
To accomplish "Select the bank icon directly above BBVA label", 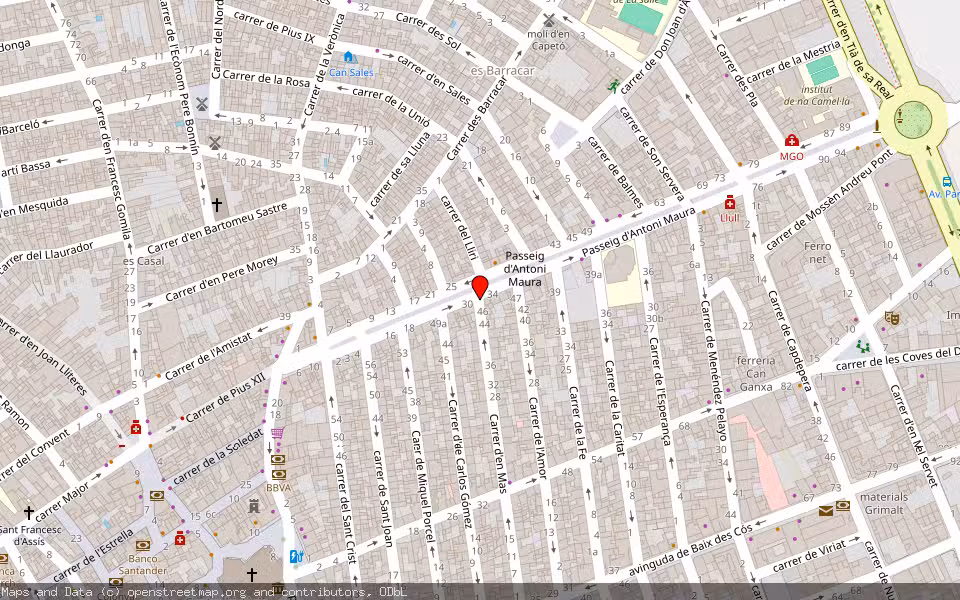I will point(278,474).
